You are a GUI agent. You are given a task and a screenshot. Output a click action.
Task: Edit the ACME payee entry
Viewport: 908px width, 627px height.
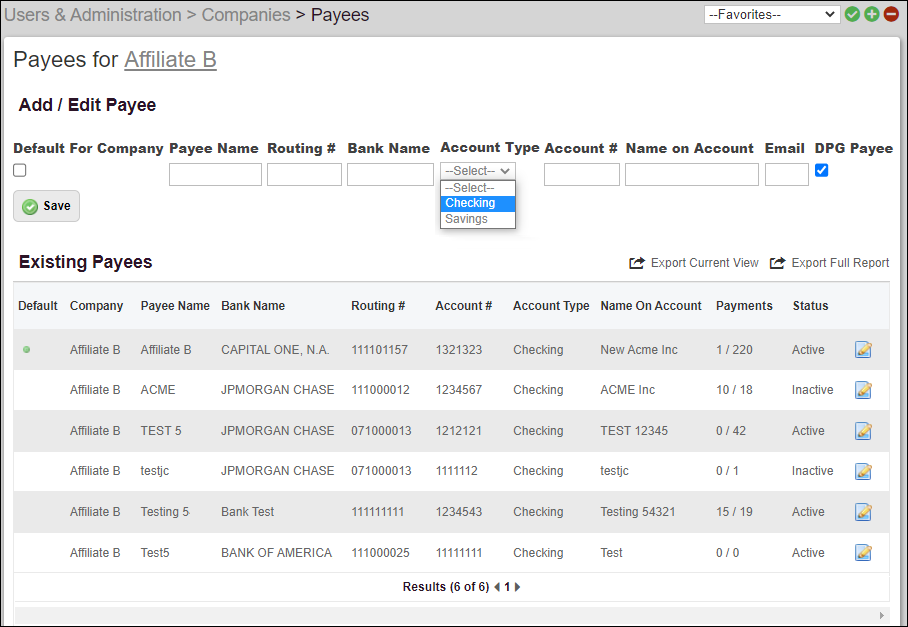tap(862, 390)
